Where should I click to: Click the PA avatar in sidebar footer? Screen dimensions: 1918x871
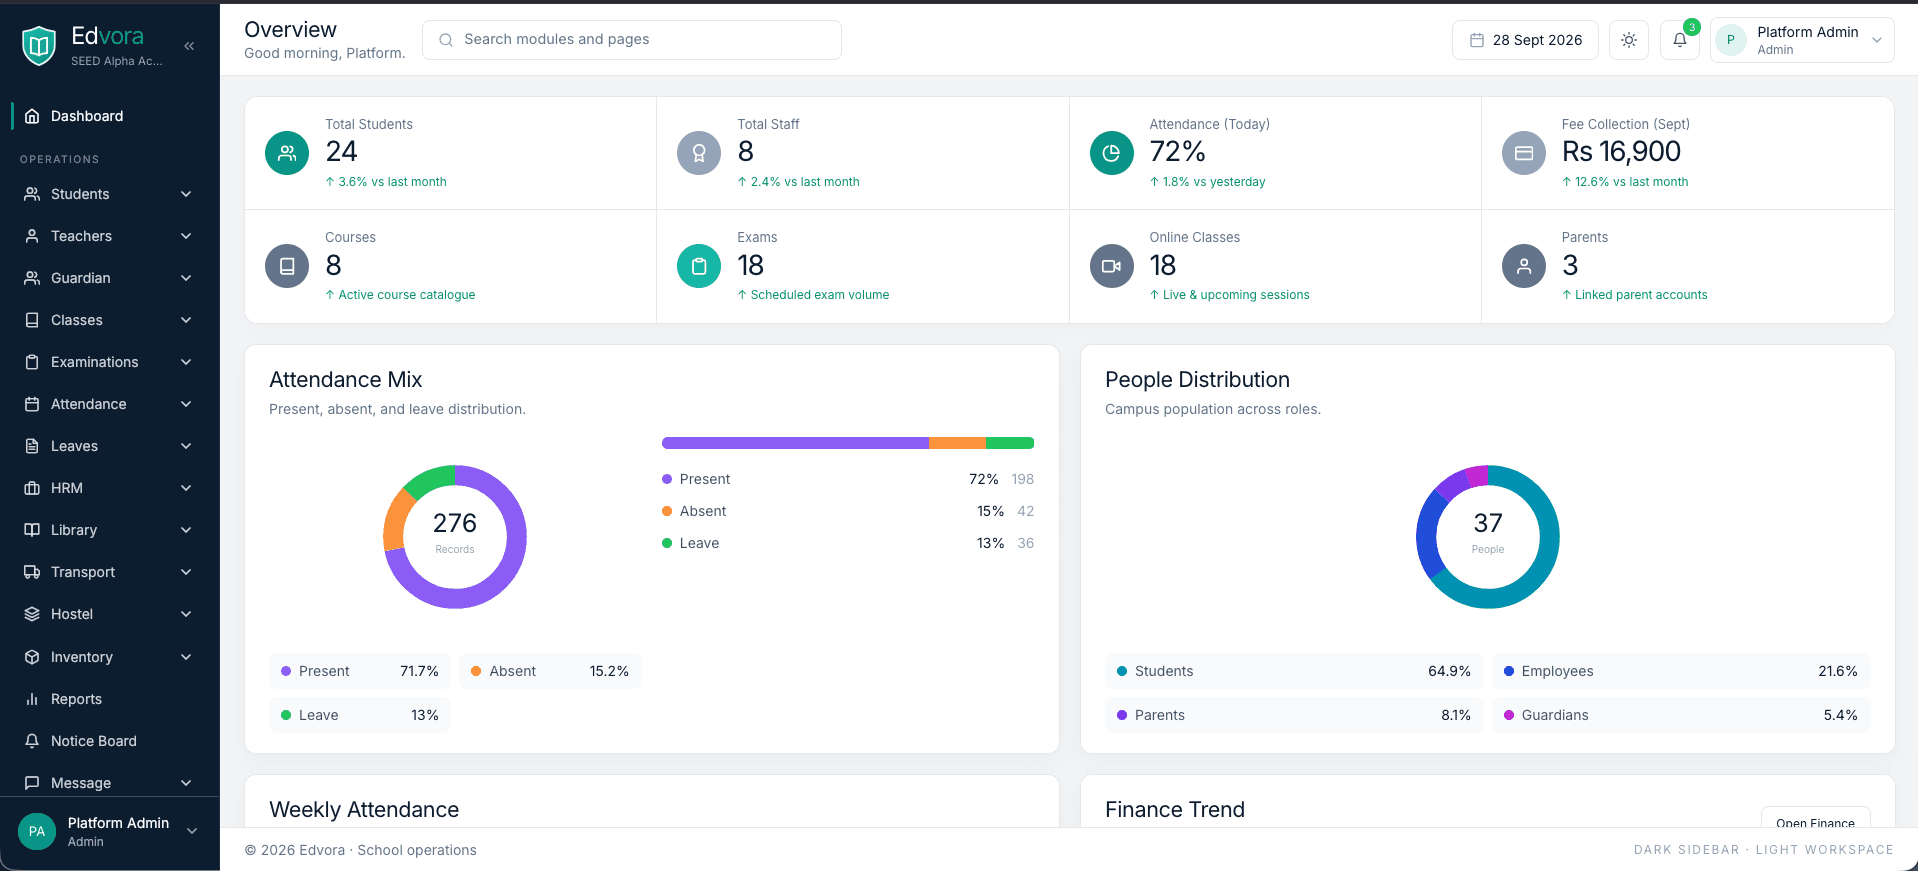(x=37, y=831)
